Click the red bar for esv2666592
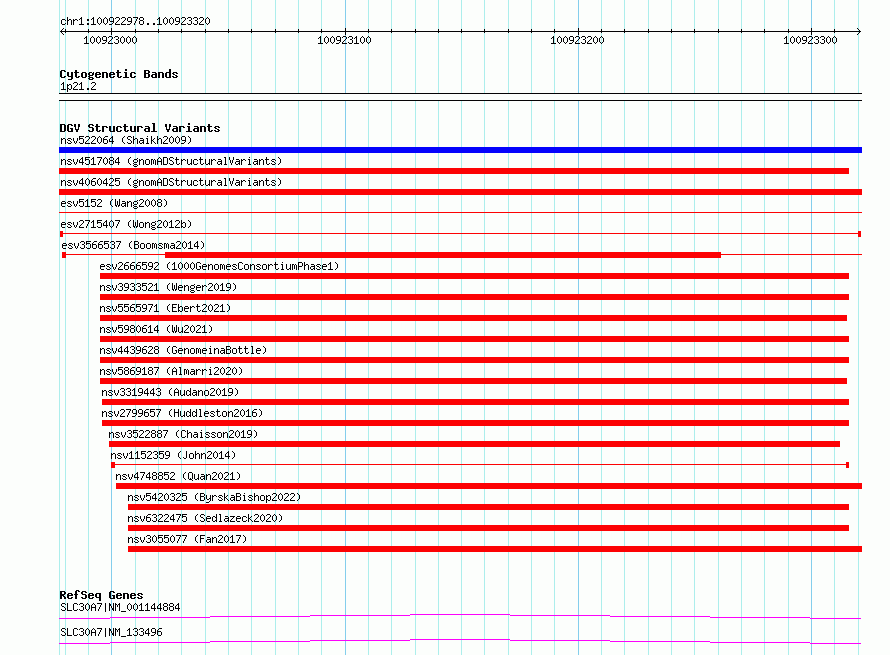This screenshot has width=890, height=655. 475,276
